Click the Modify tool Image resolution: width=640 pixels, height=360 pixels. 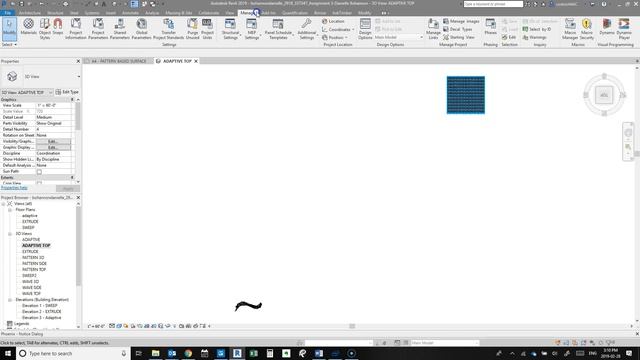9,29
